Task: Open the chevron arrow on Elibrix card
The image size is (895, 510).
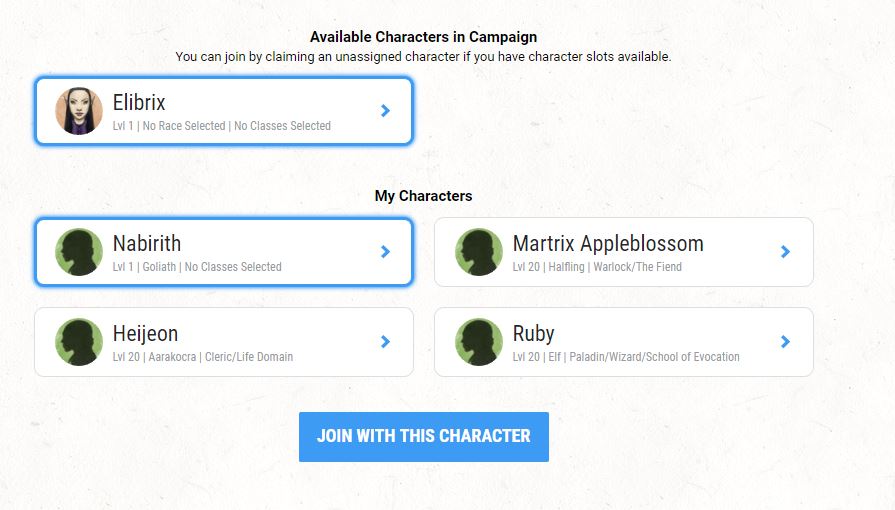Action: coord(385,111)
